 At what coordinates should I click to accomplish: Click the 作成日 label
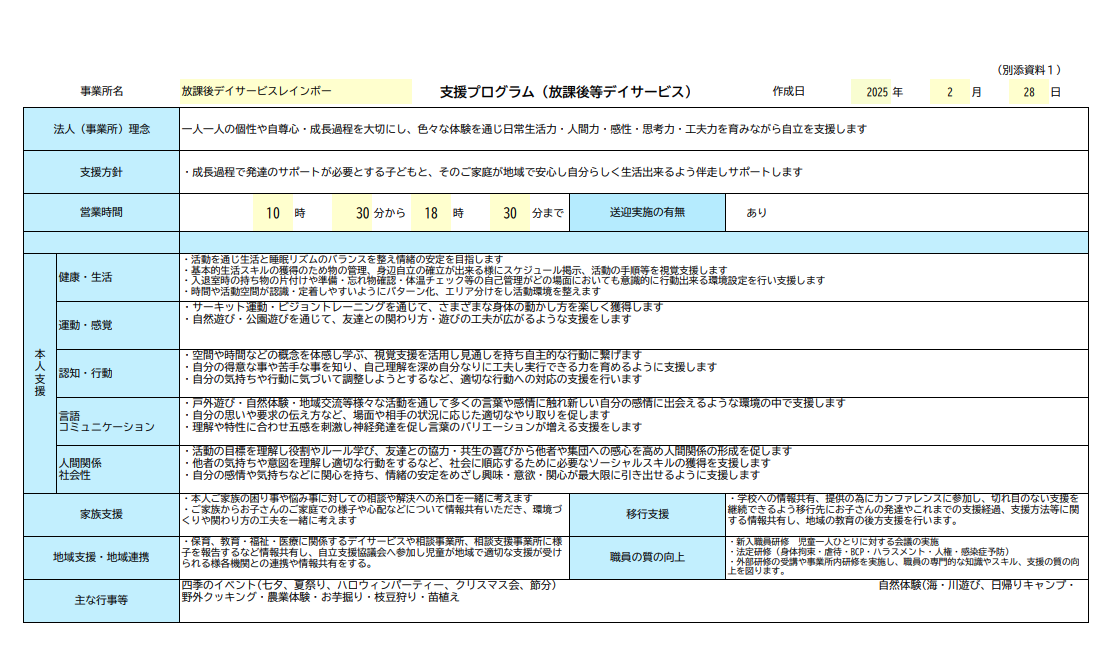[789, 91]
